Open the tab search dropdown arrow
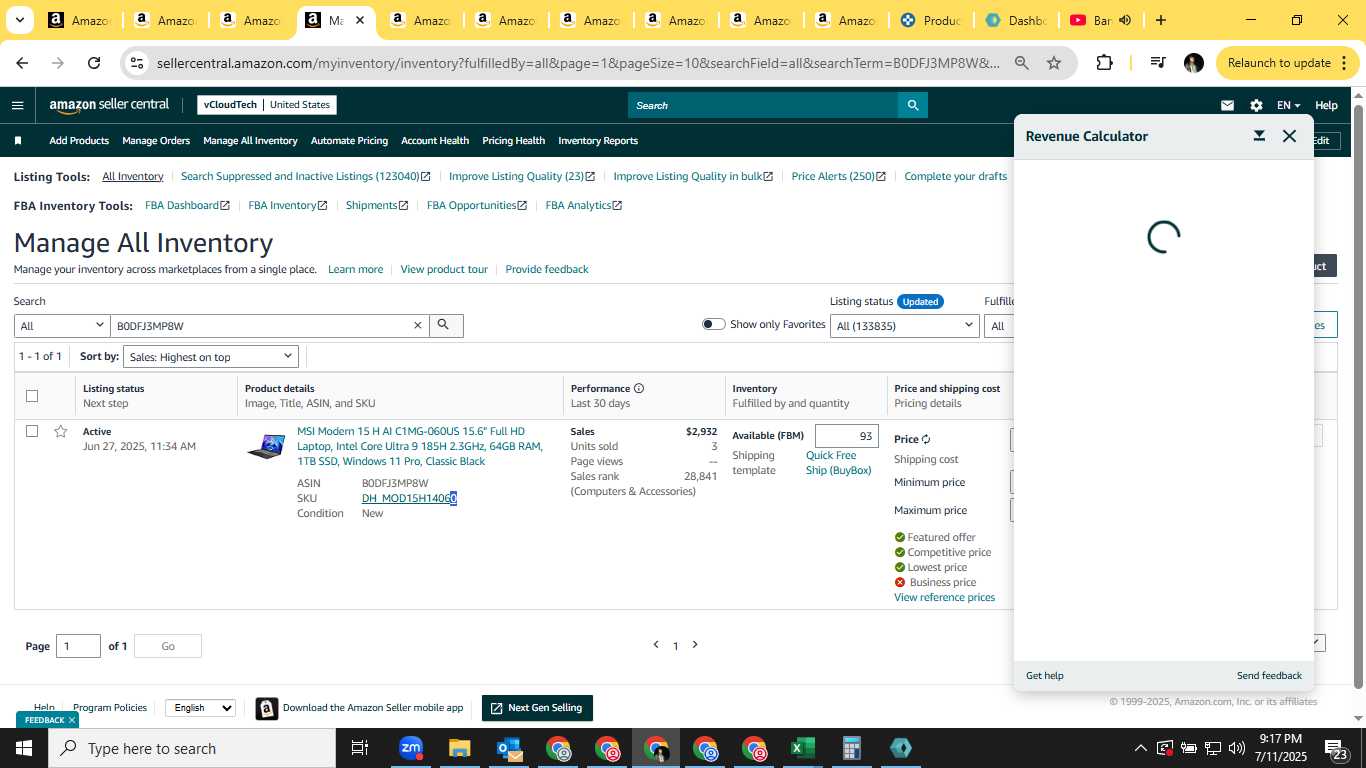The image size is (1366, 768). [x=20, y=20]
